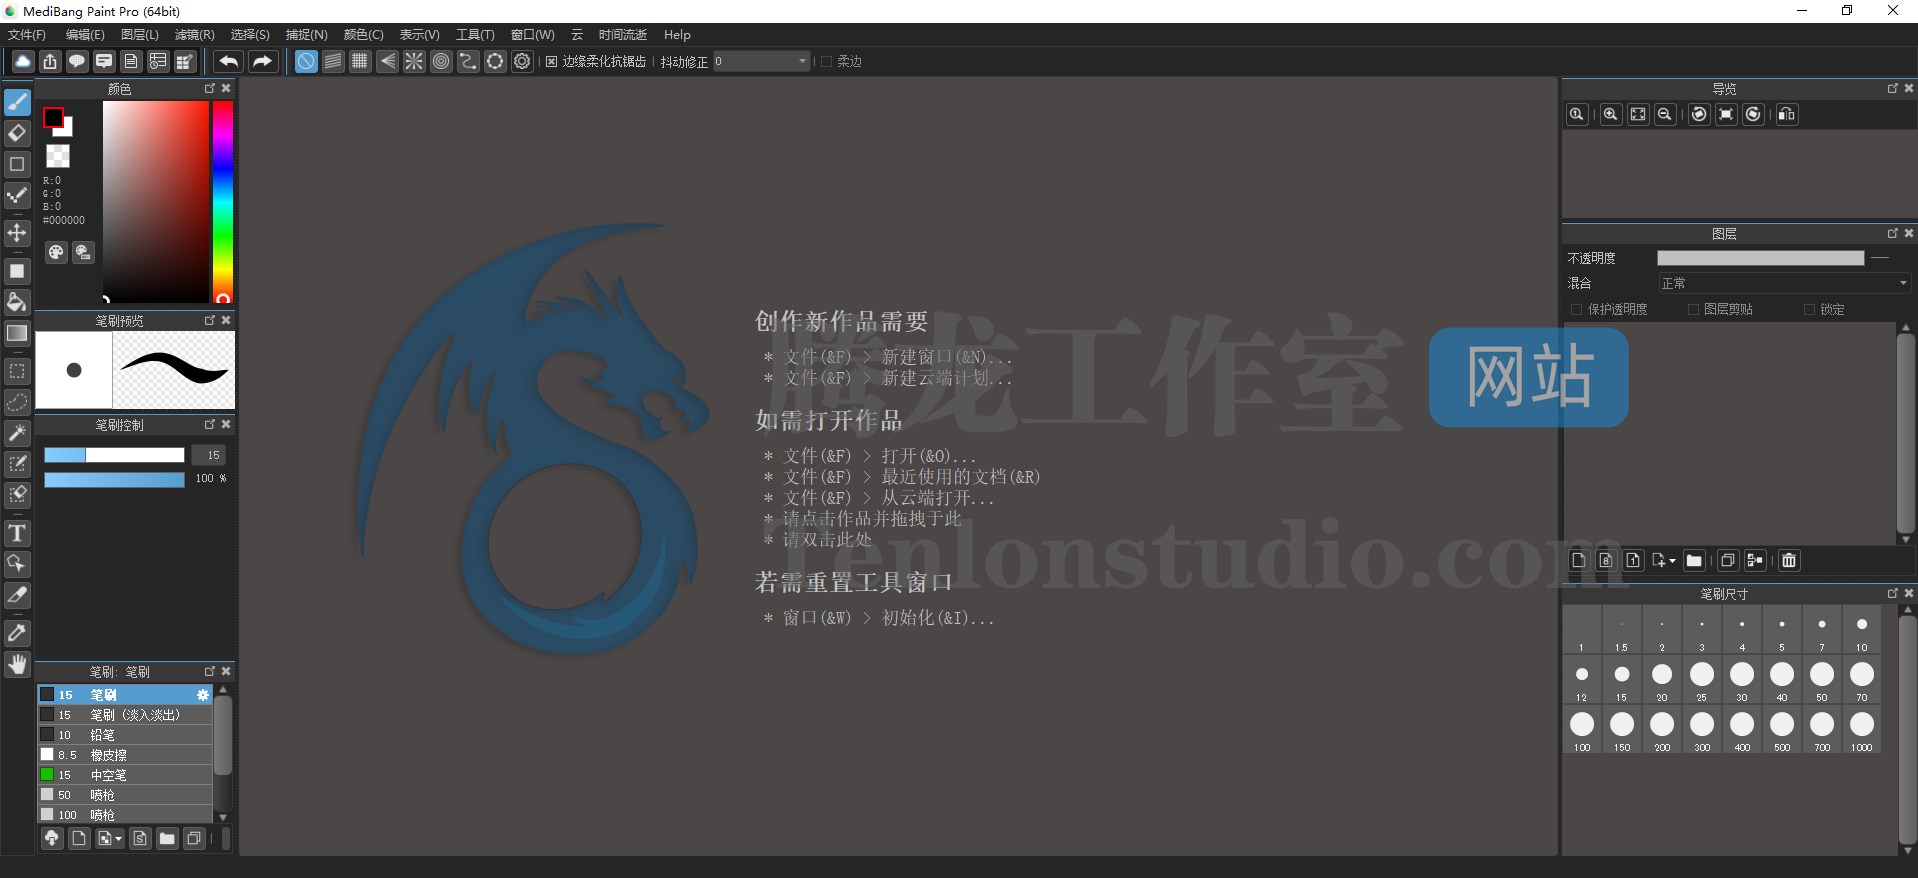Click the Undo arrow in top toolbar
Screen dimensions: 1918x878
[x=229, y=61]
